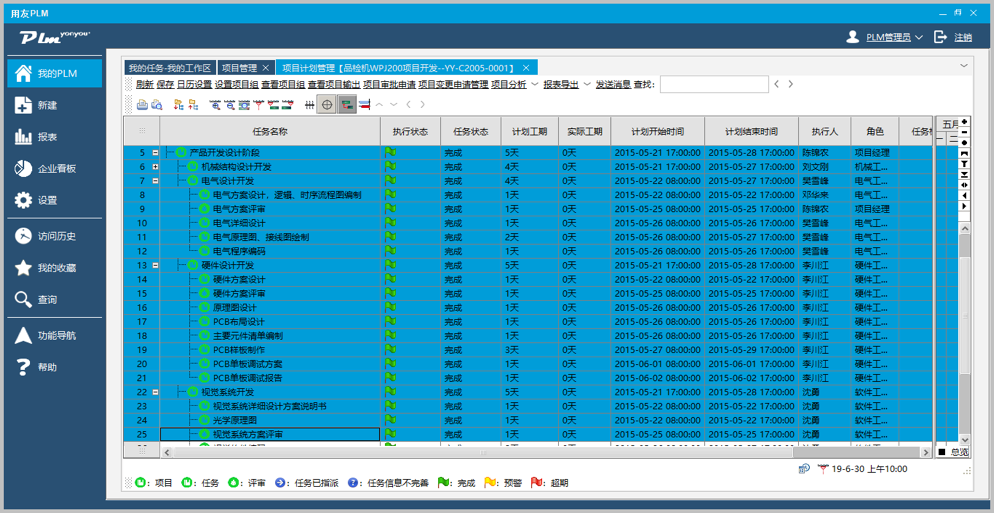The width and height of the screenshot is (994, 513).
Task: Open 我的PLM in the sidebar
Action: coord(56,74)
